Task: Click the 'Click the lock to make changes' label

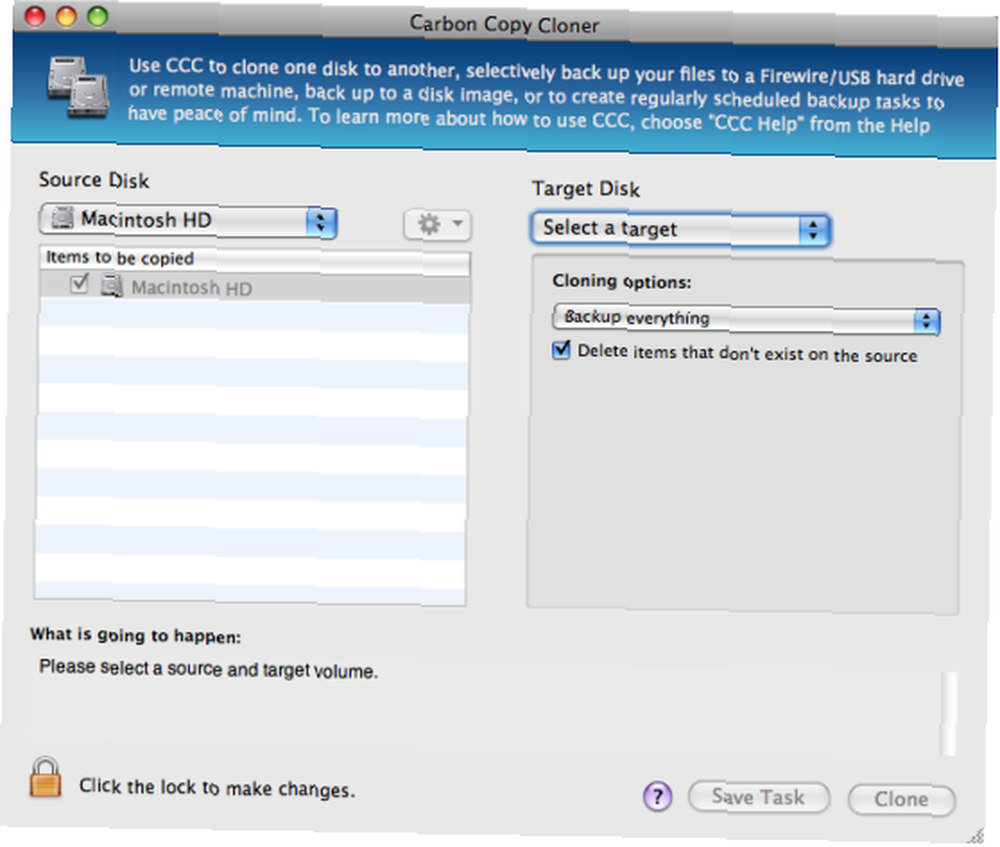Action: (x=217, y=788)
